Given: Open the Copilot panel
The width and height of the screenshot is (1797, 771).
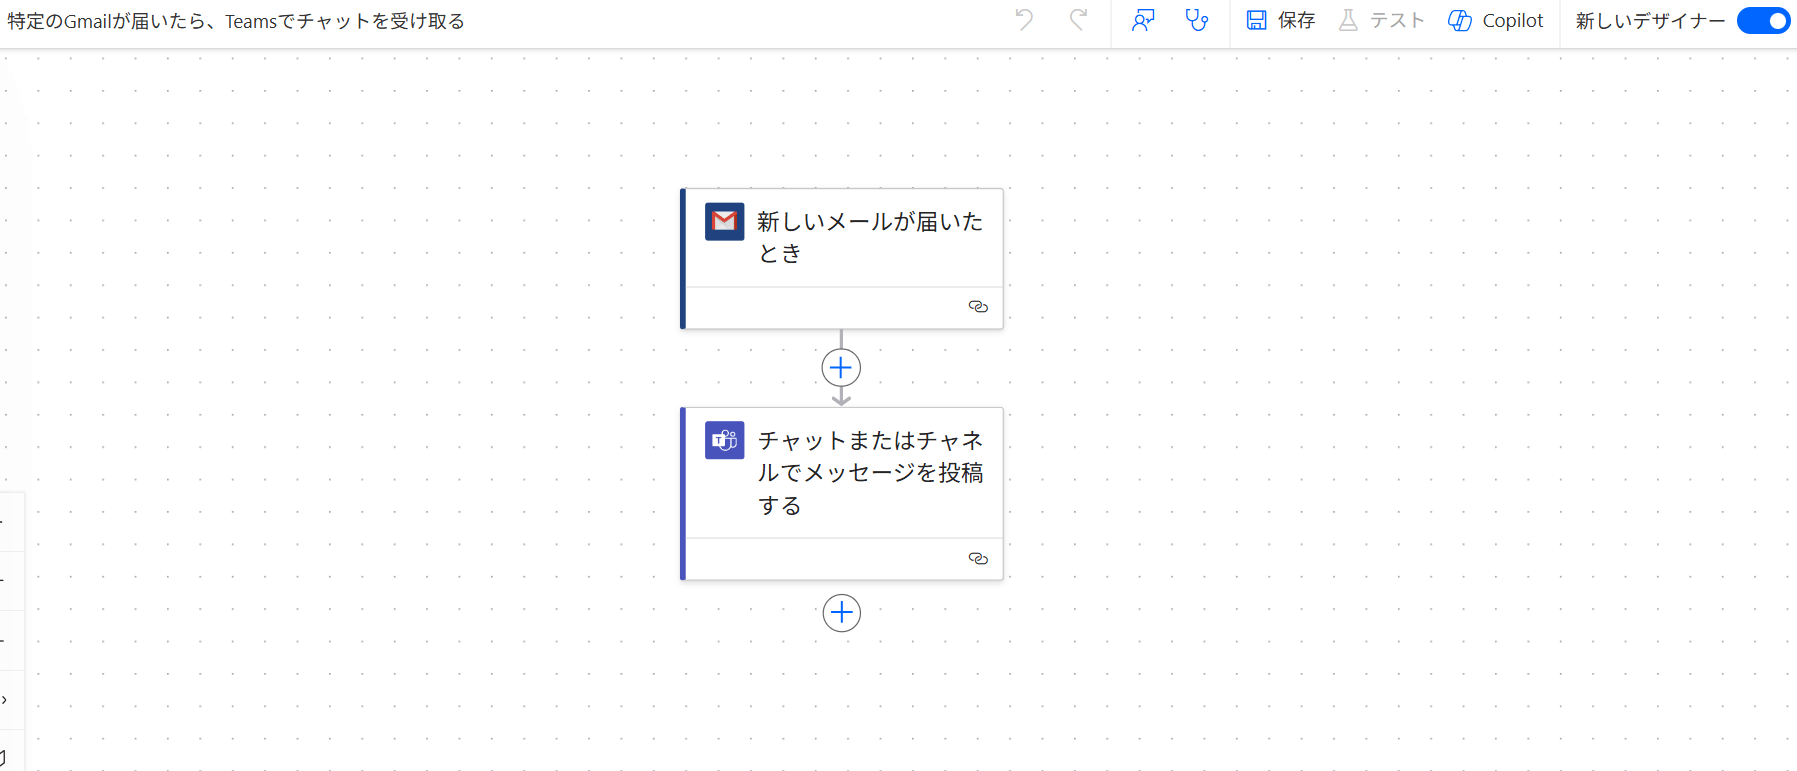Looking at the screenshot, I should [1496, 20].
